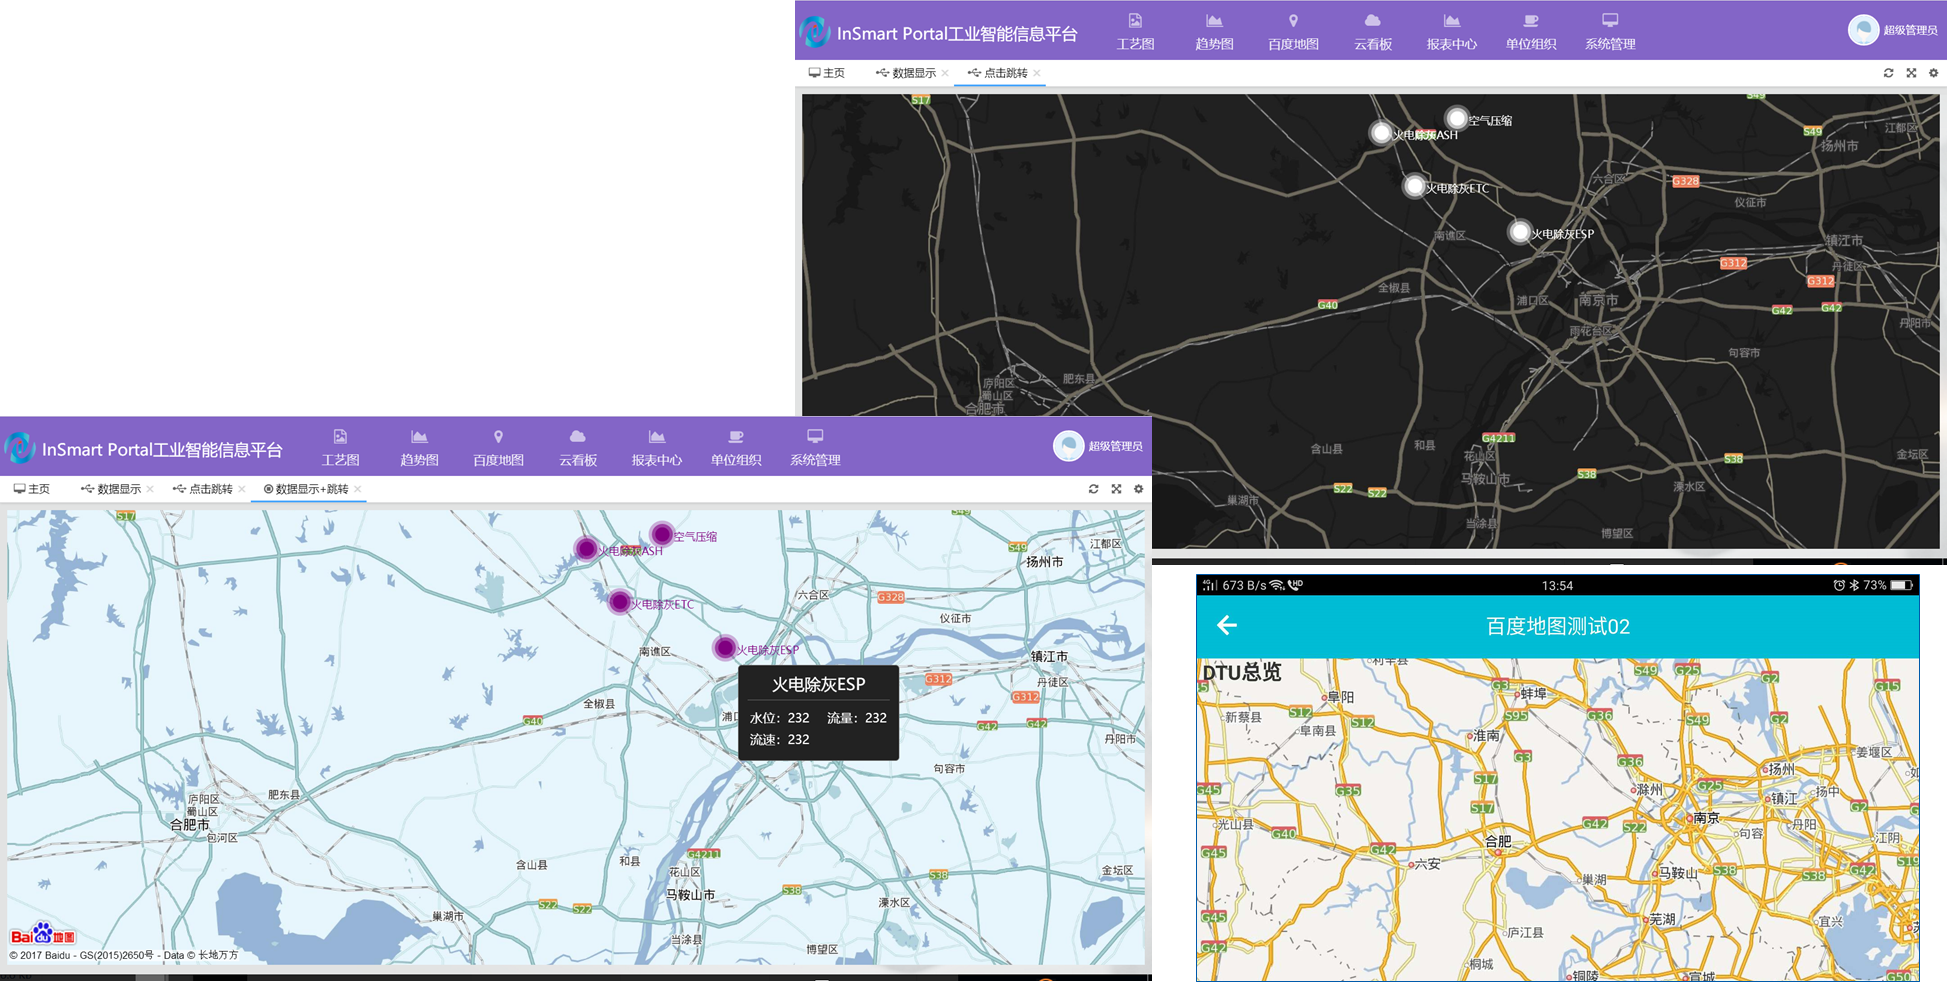Open 趋势图 in the dark map window
The image size is (1947, 982).
[1214, 32]
